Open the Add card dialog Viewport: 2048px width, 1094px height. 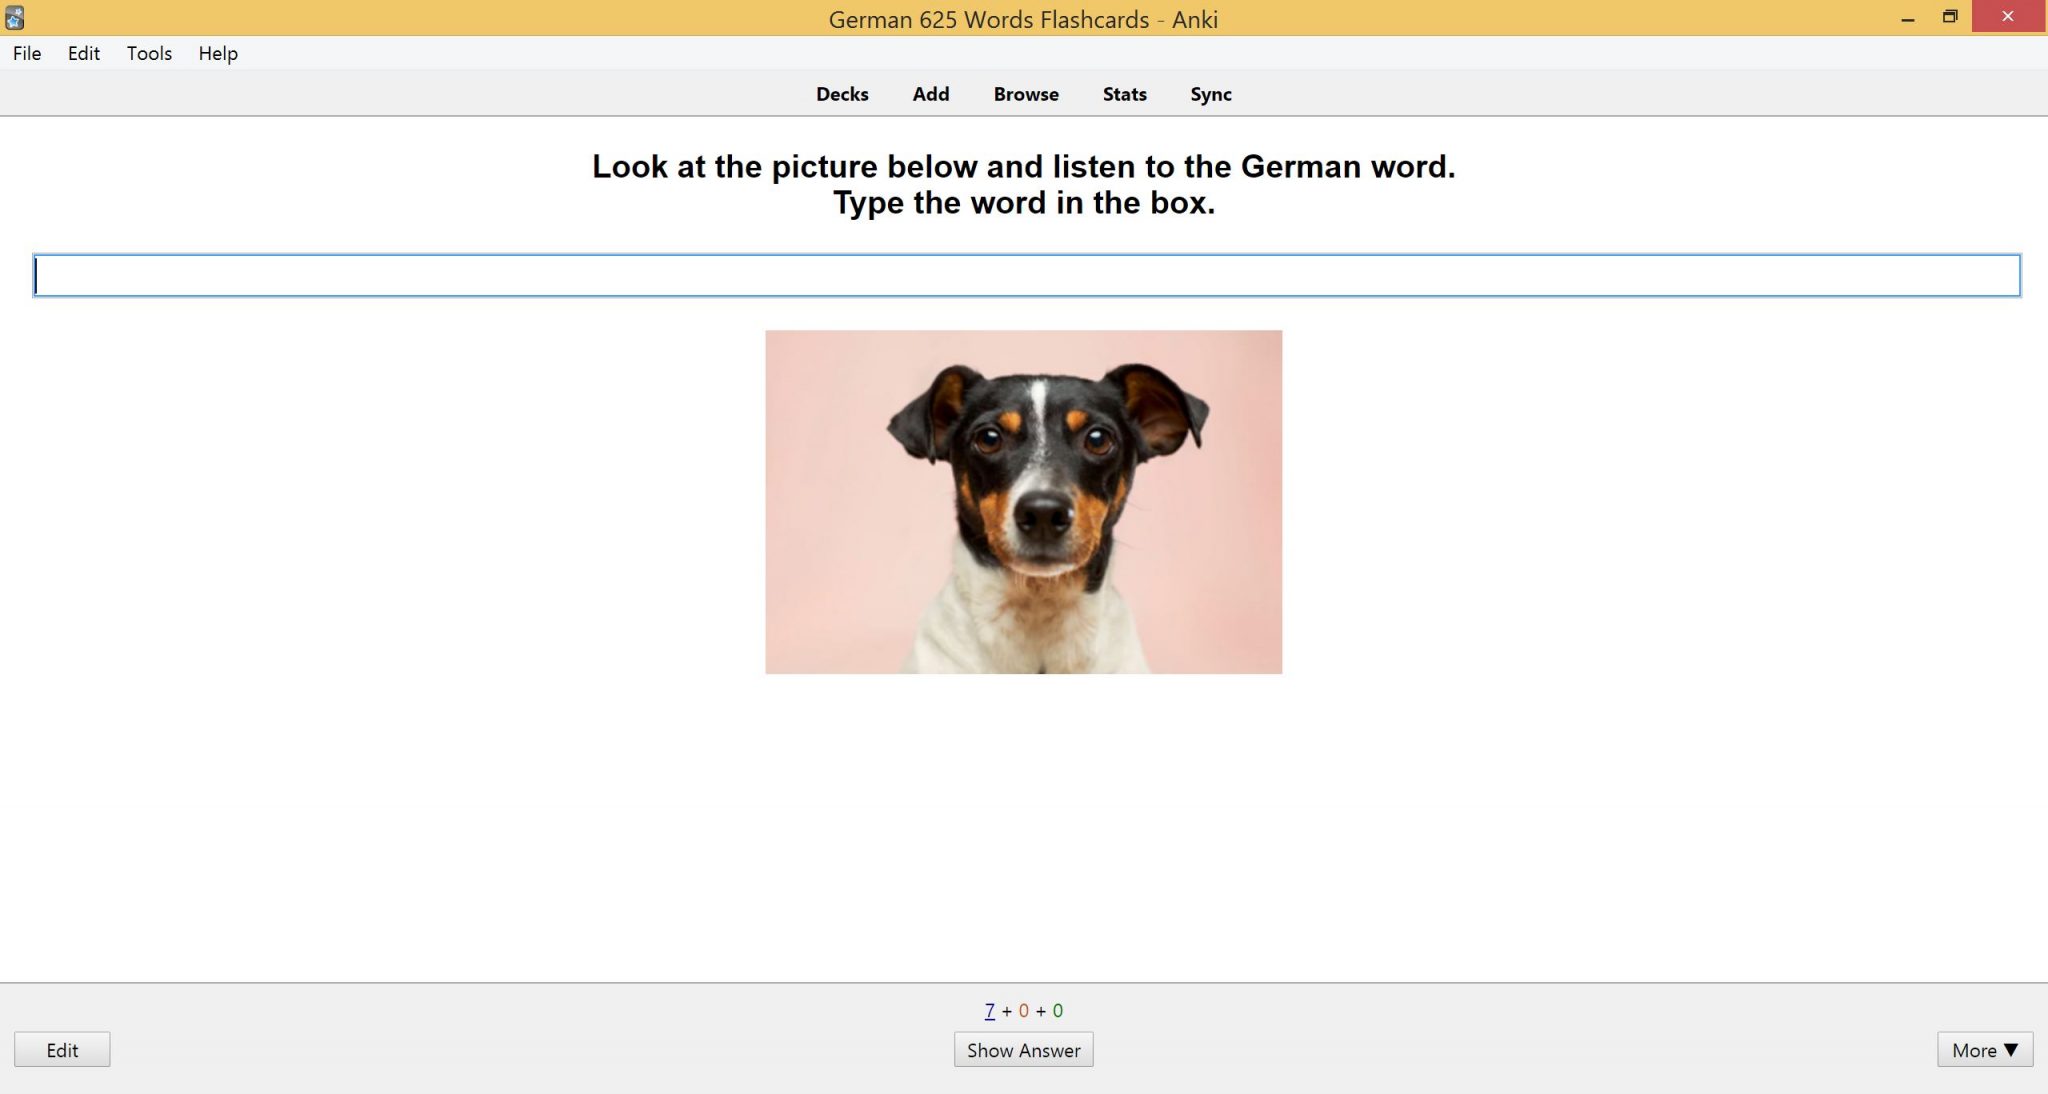pos(930,94)
